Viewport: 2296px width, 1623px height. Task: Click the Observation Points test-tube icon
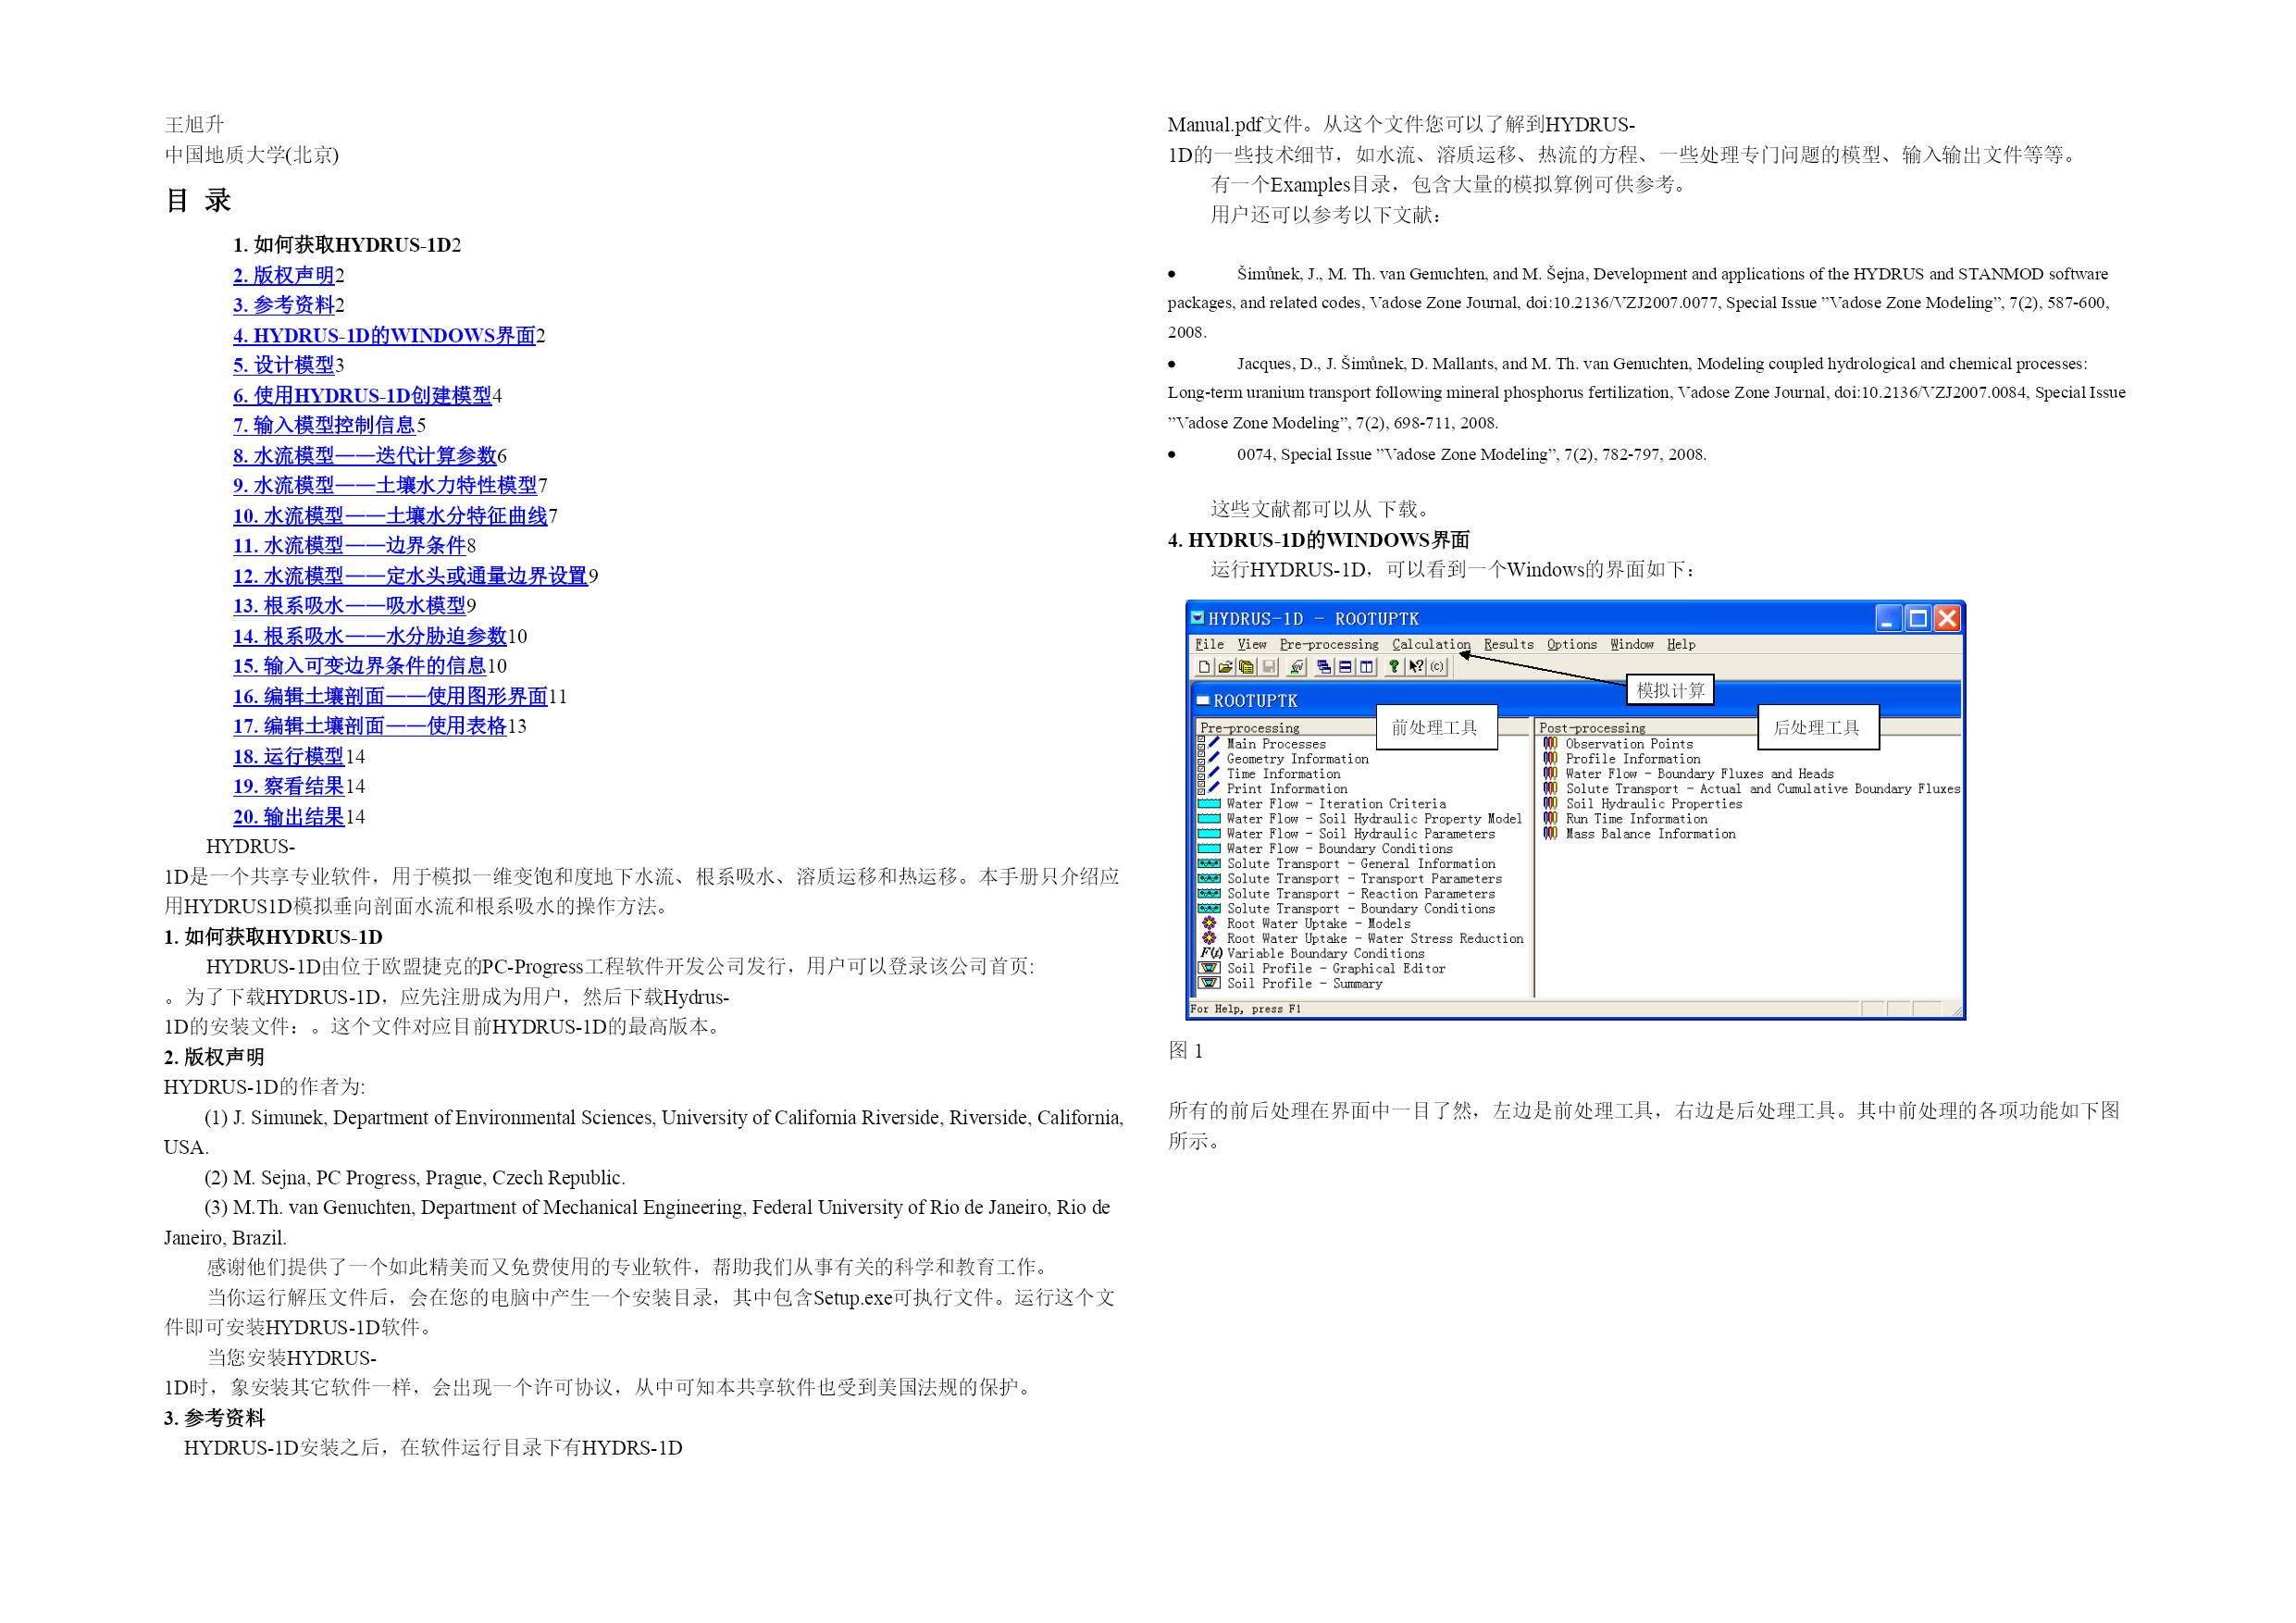[x=1550, y=743]
